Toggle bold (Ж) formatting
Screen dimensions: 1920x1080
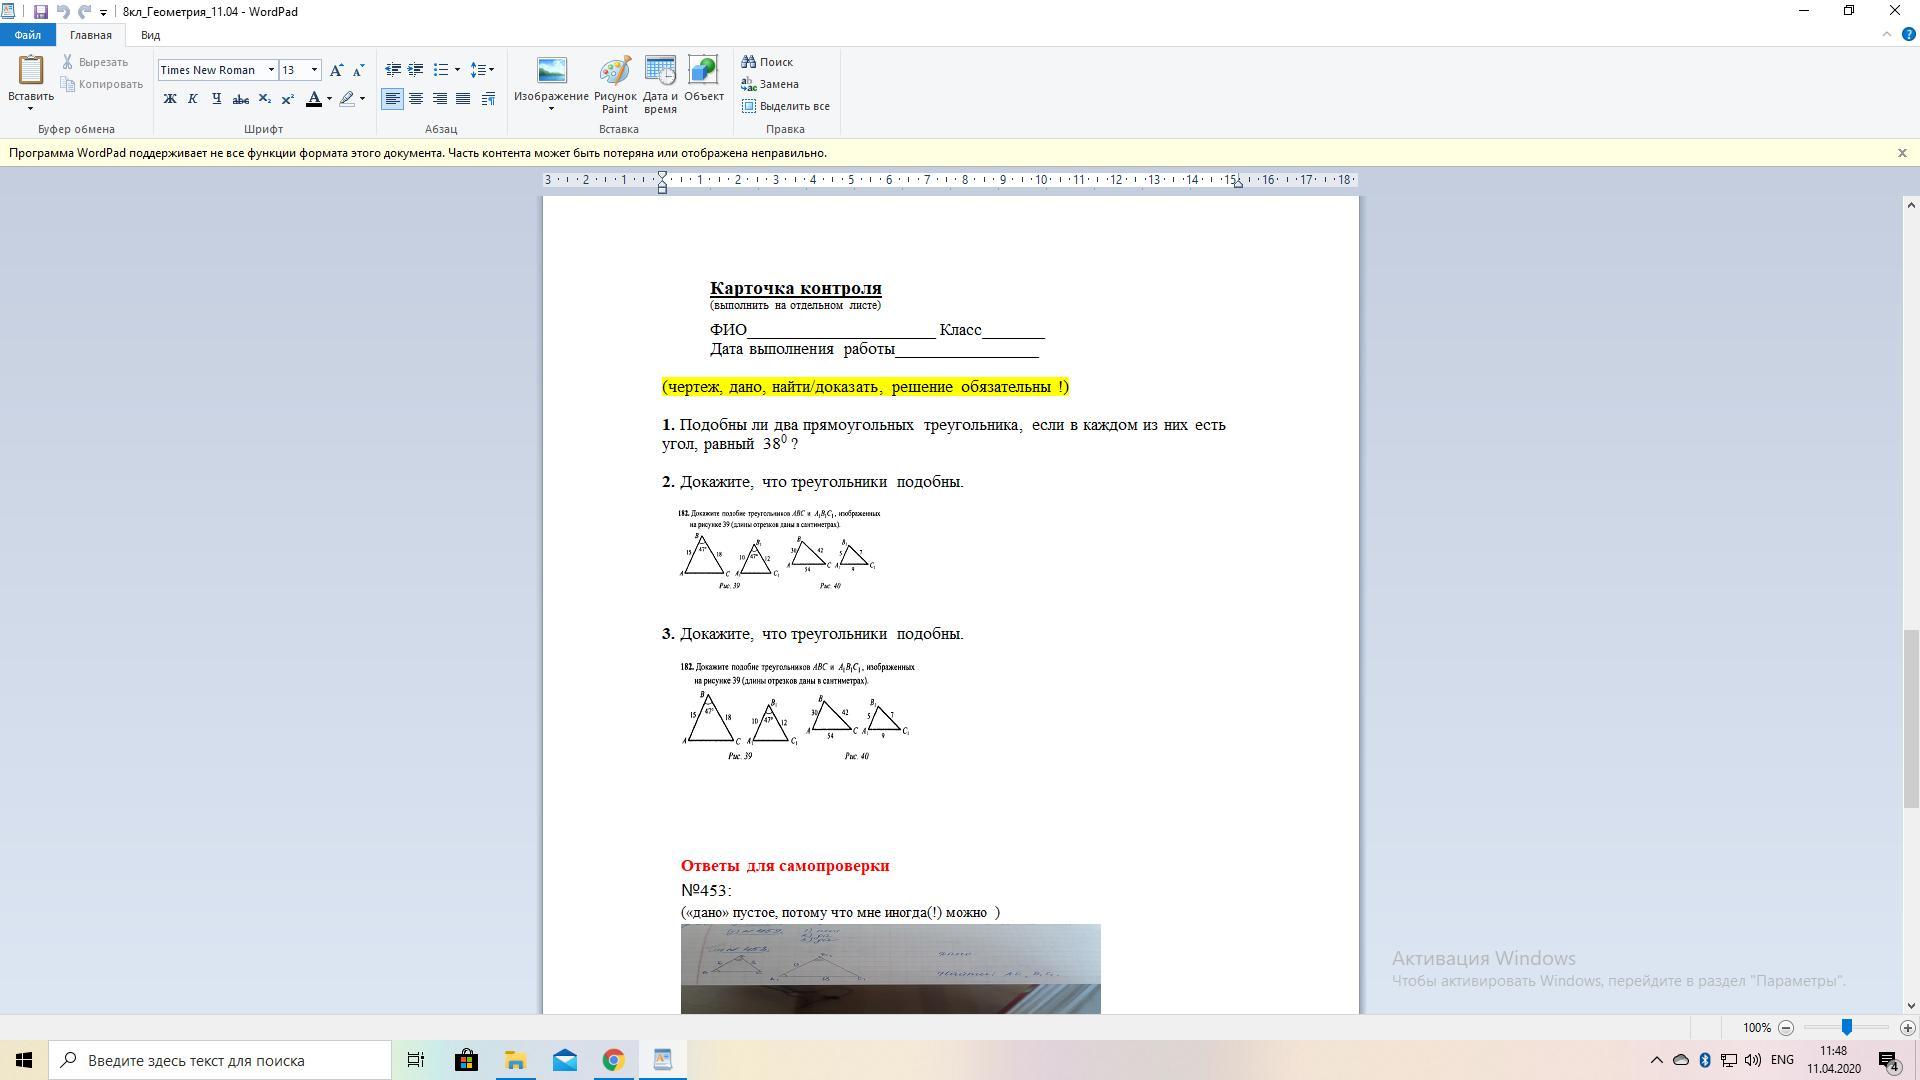170,98
